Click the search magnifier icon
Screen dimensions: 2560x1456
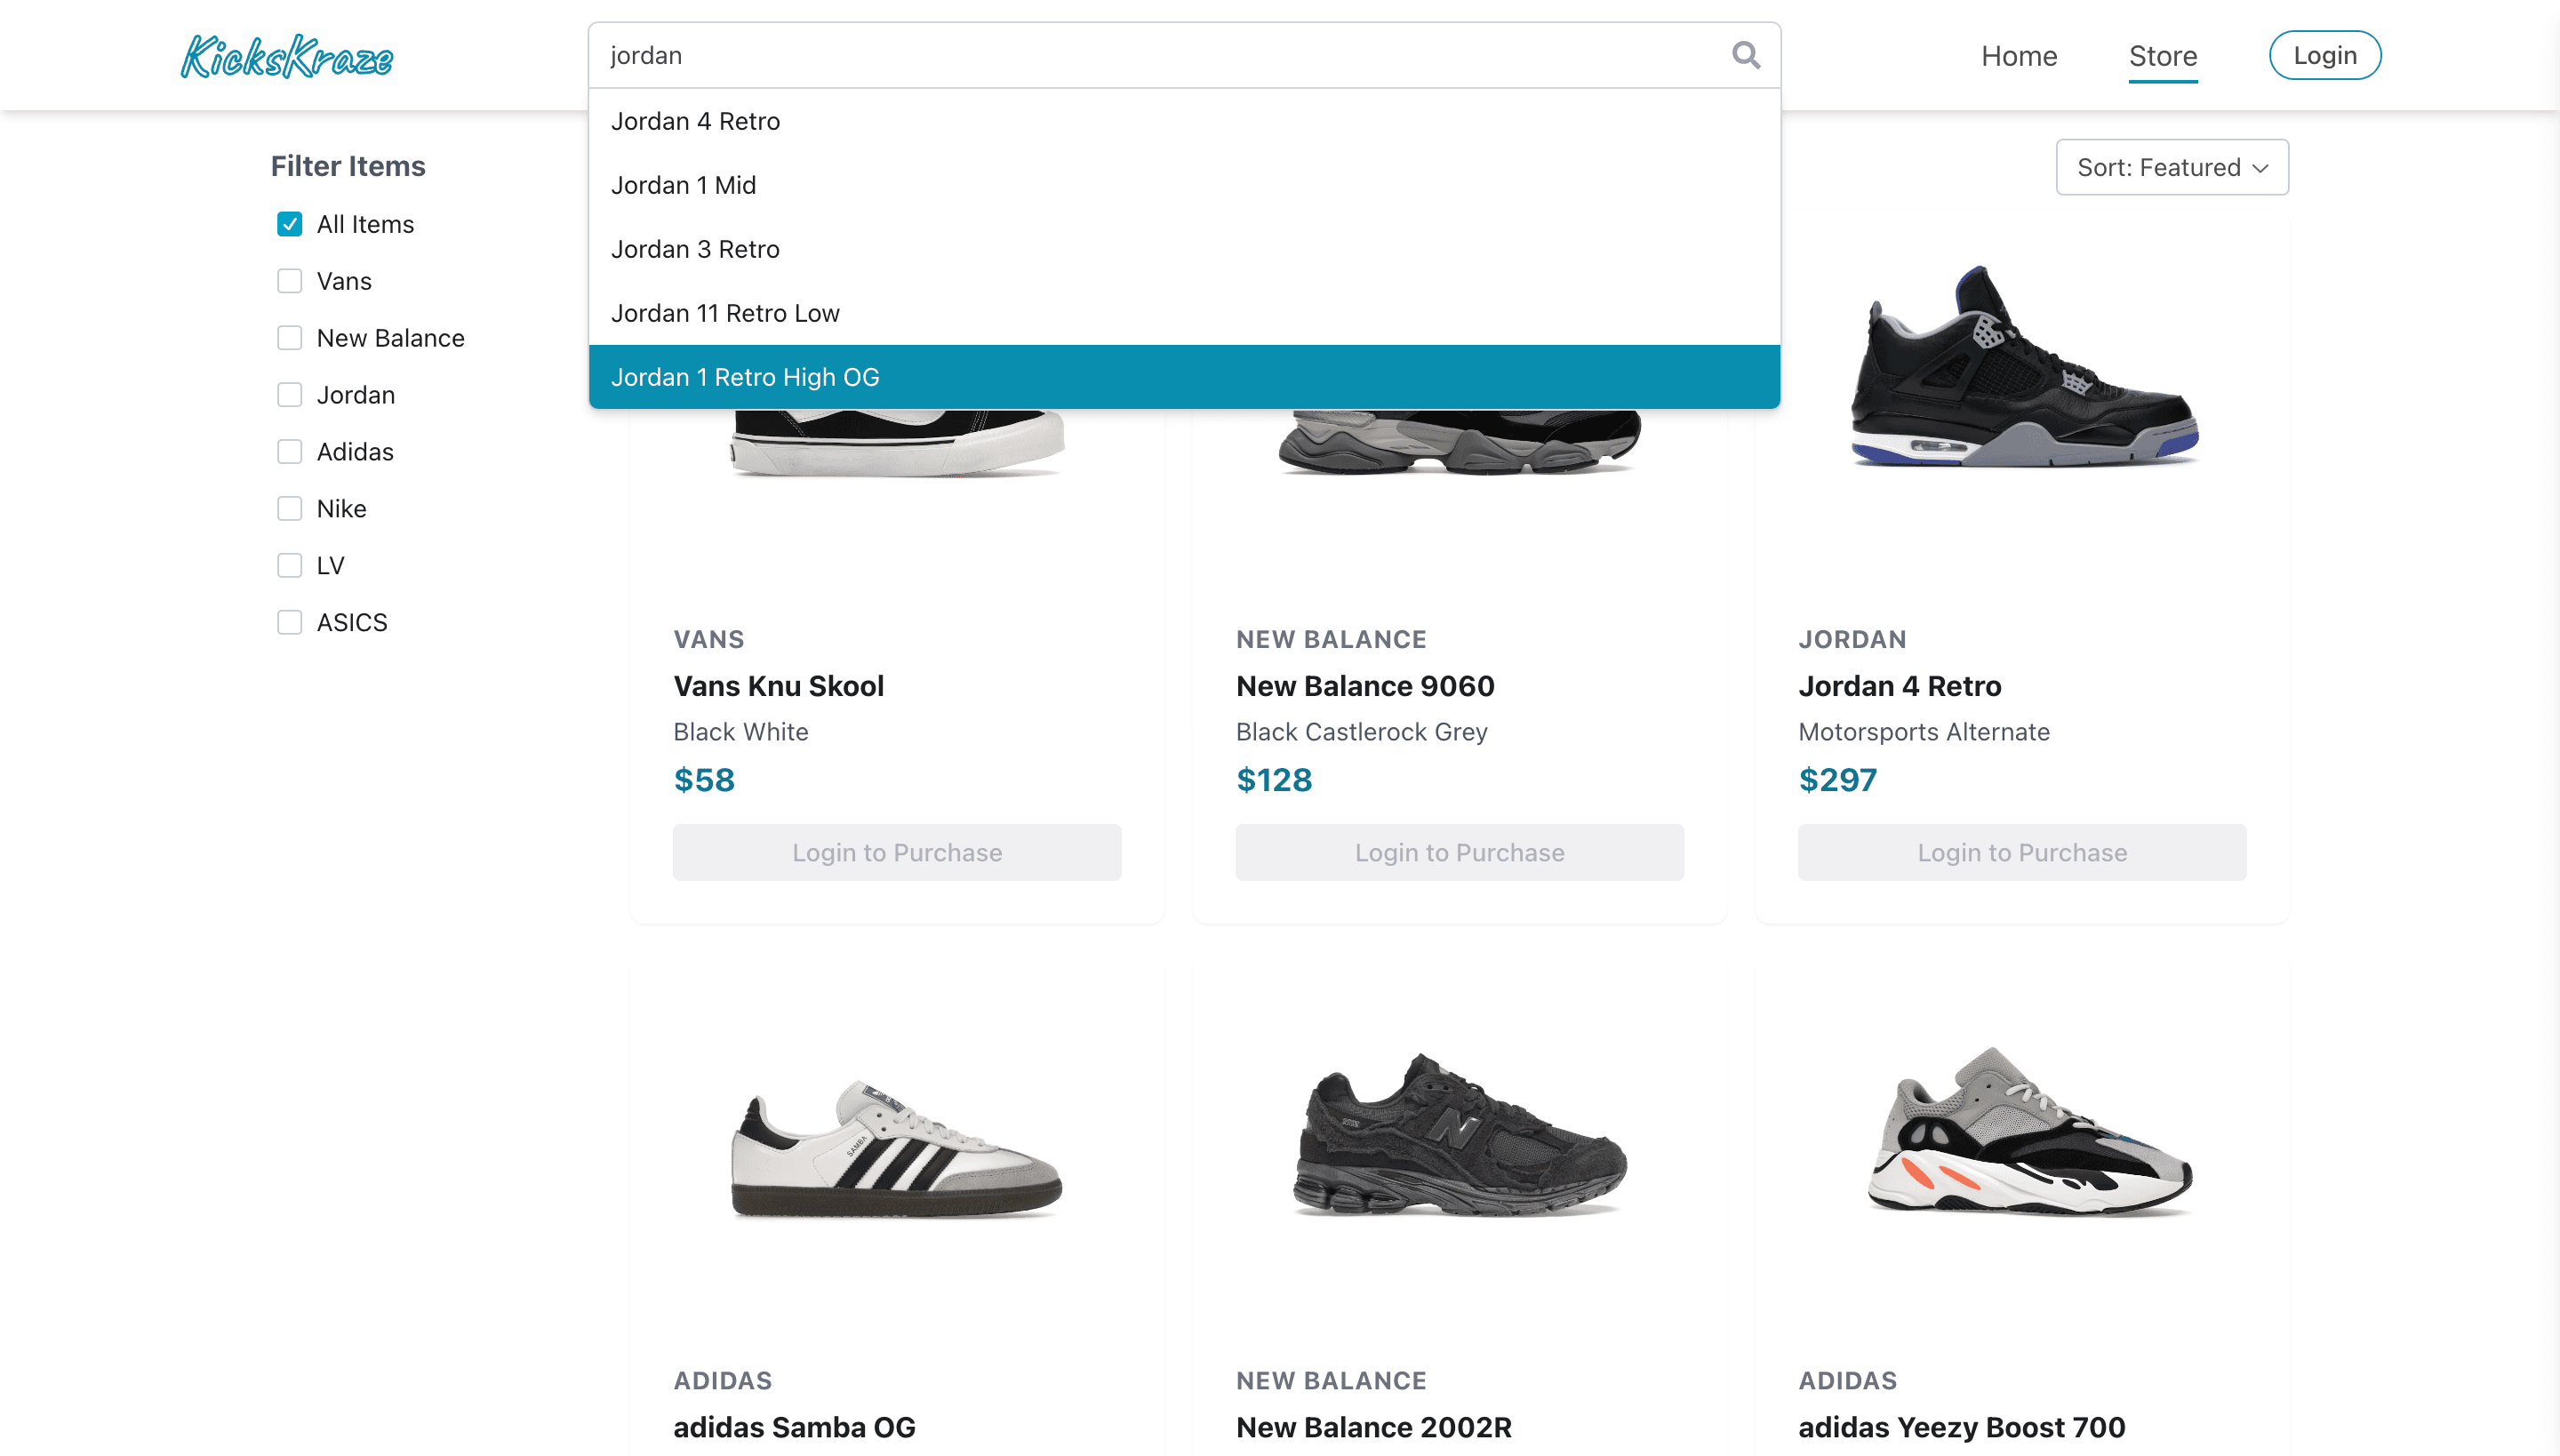pyautogui.click(x=1746, y=55)
